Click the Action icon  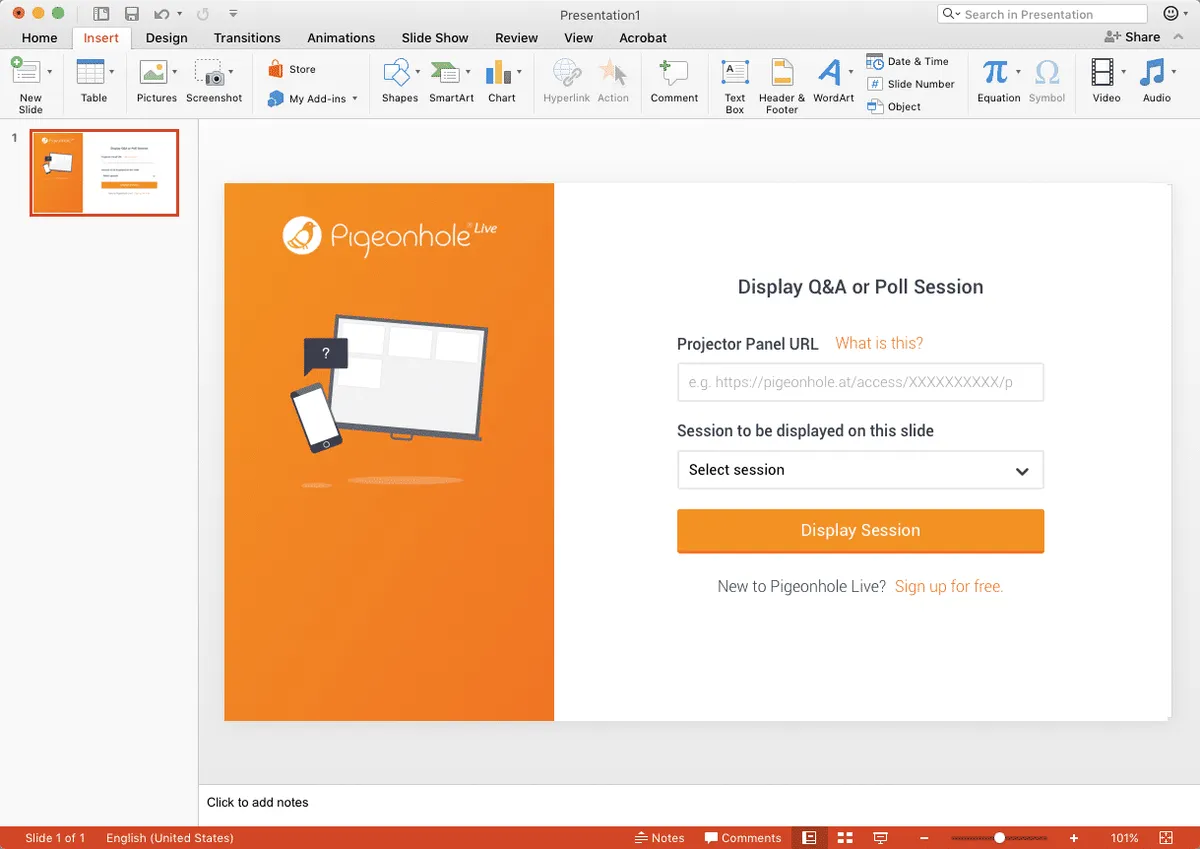(612, 73)
